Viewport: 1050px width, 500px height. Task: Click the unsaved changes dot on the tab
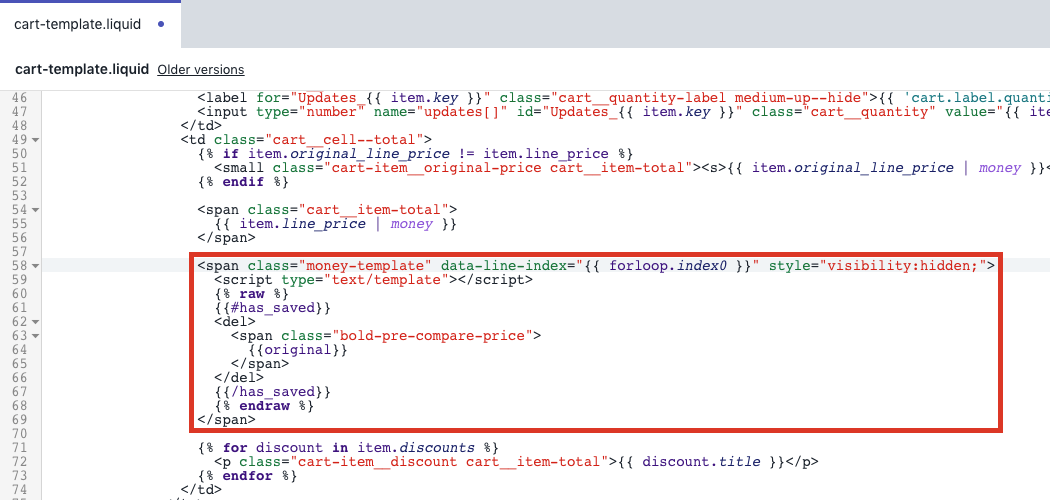(x=161, y=24)
